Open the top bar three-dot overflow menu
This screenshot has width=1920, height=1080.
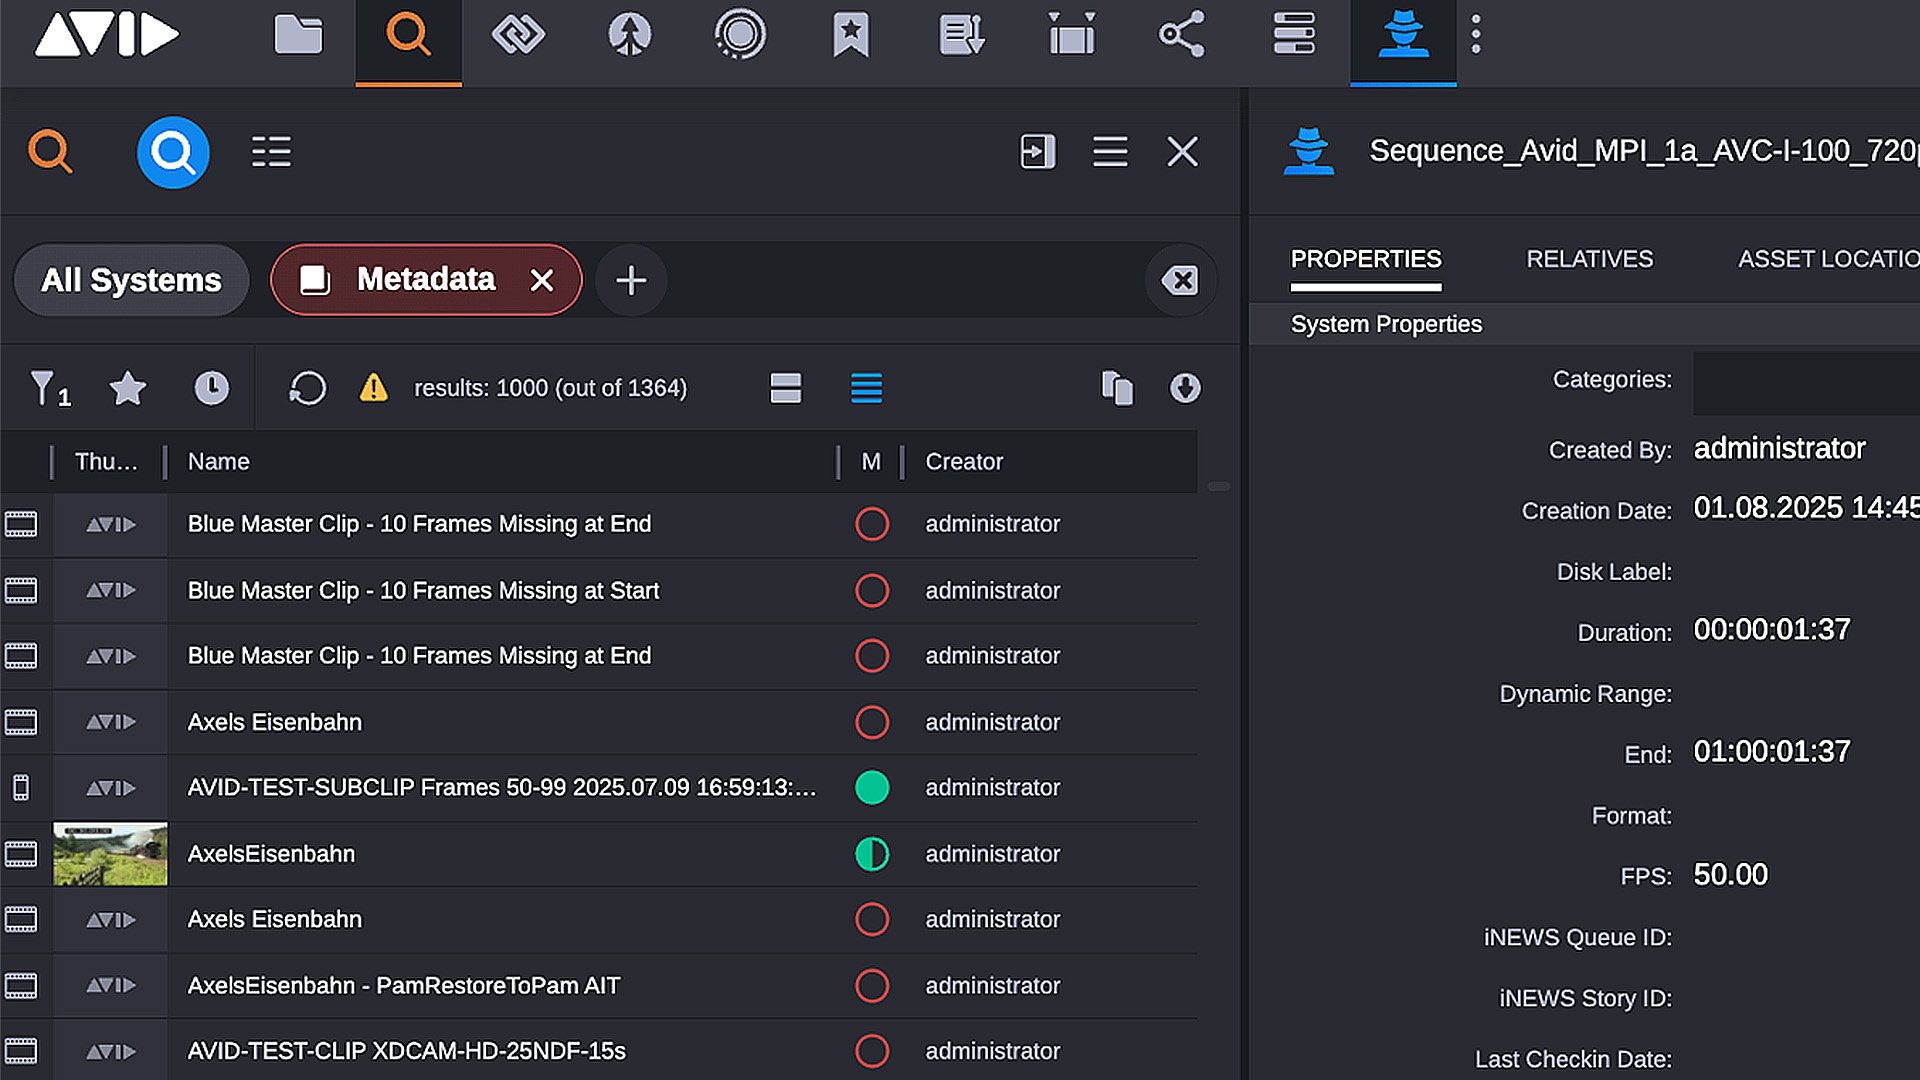coord(1476,35)
